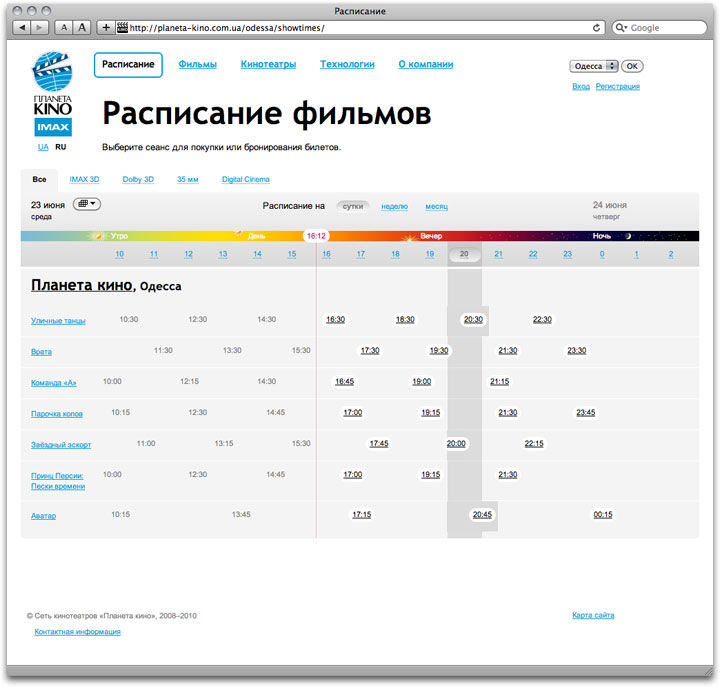The image size is (720, 687).
Task: Switch site language to UA
Action: (x=43, y=147)
